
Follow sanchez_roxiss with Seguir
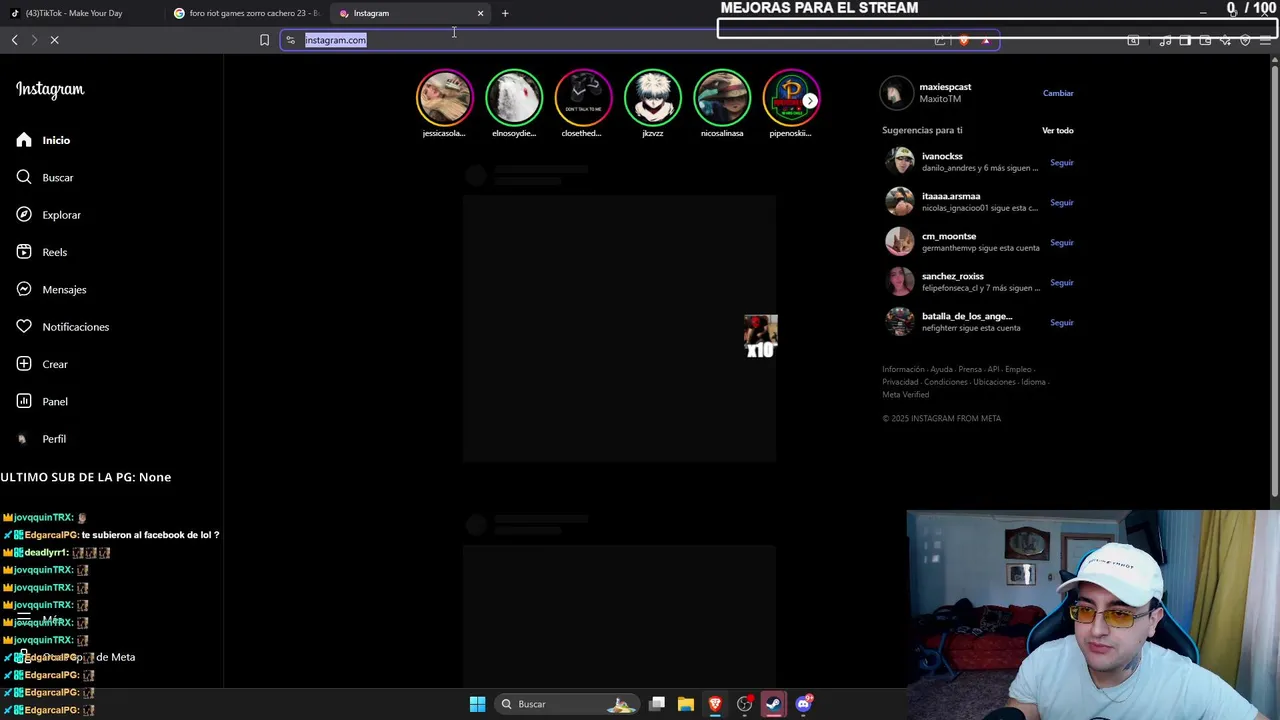point(1061,282)
